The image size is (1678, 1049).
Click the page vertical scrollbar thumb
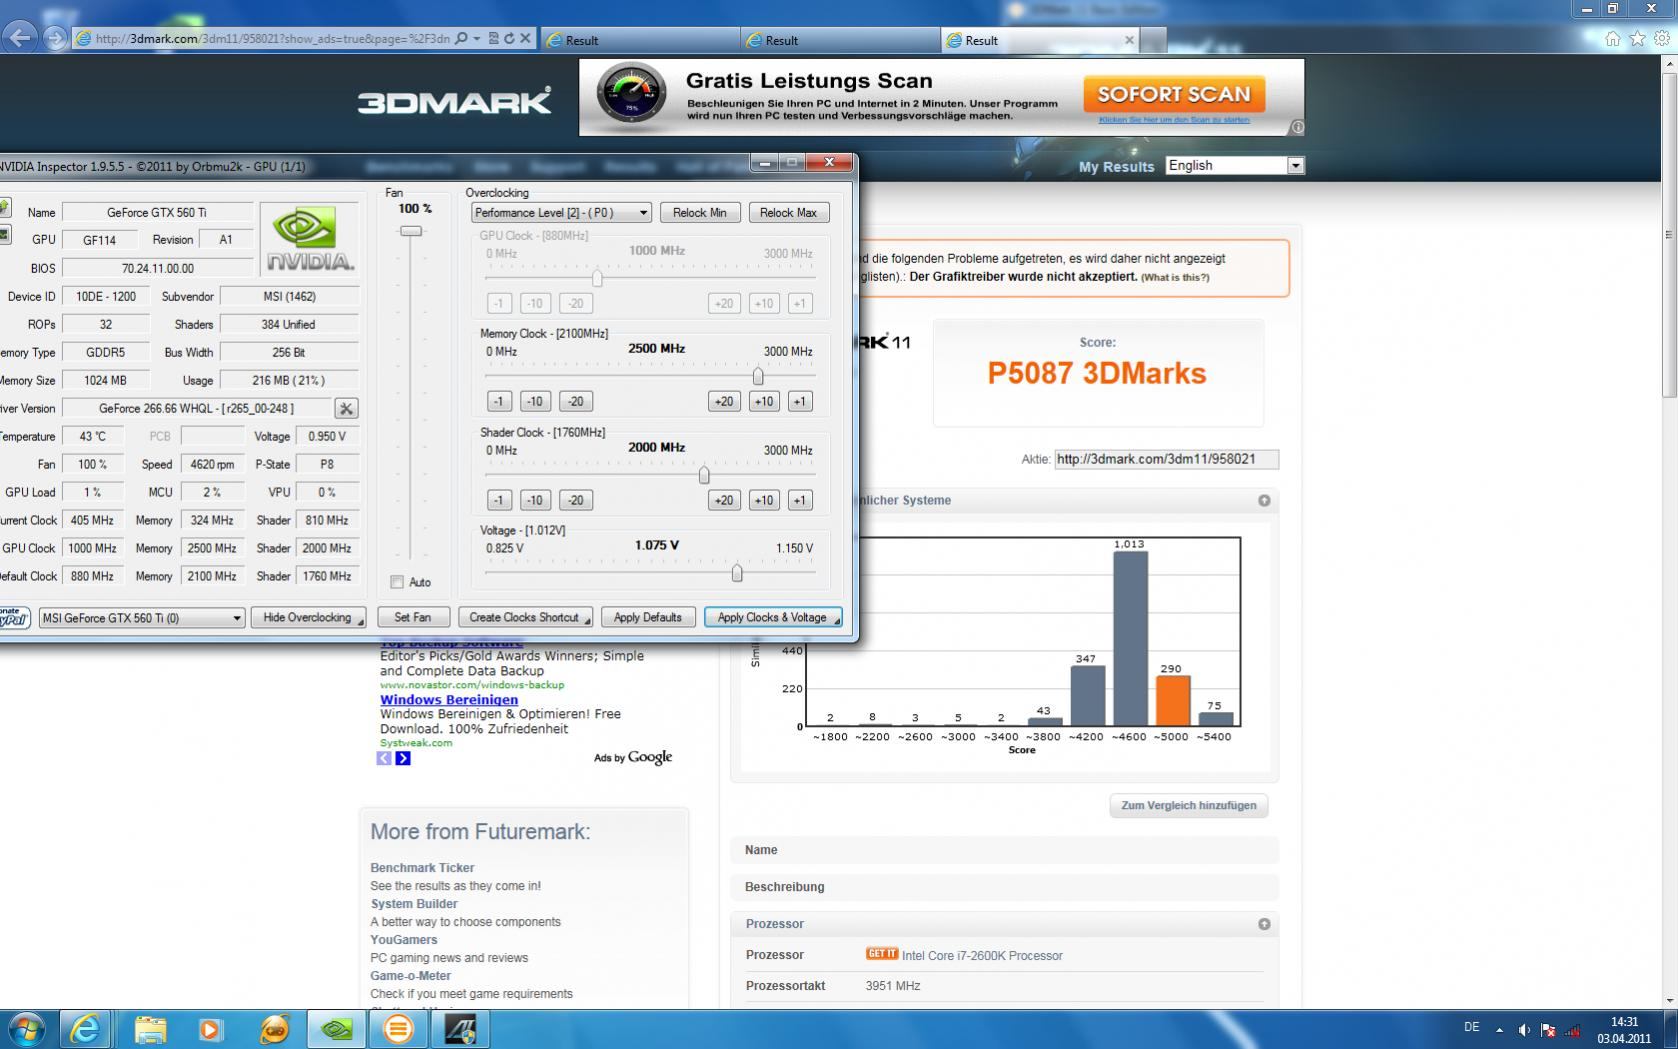(x=1668, y=235)
